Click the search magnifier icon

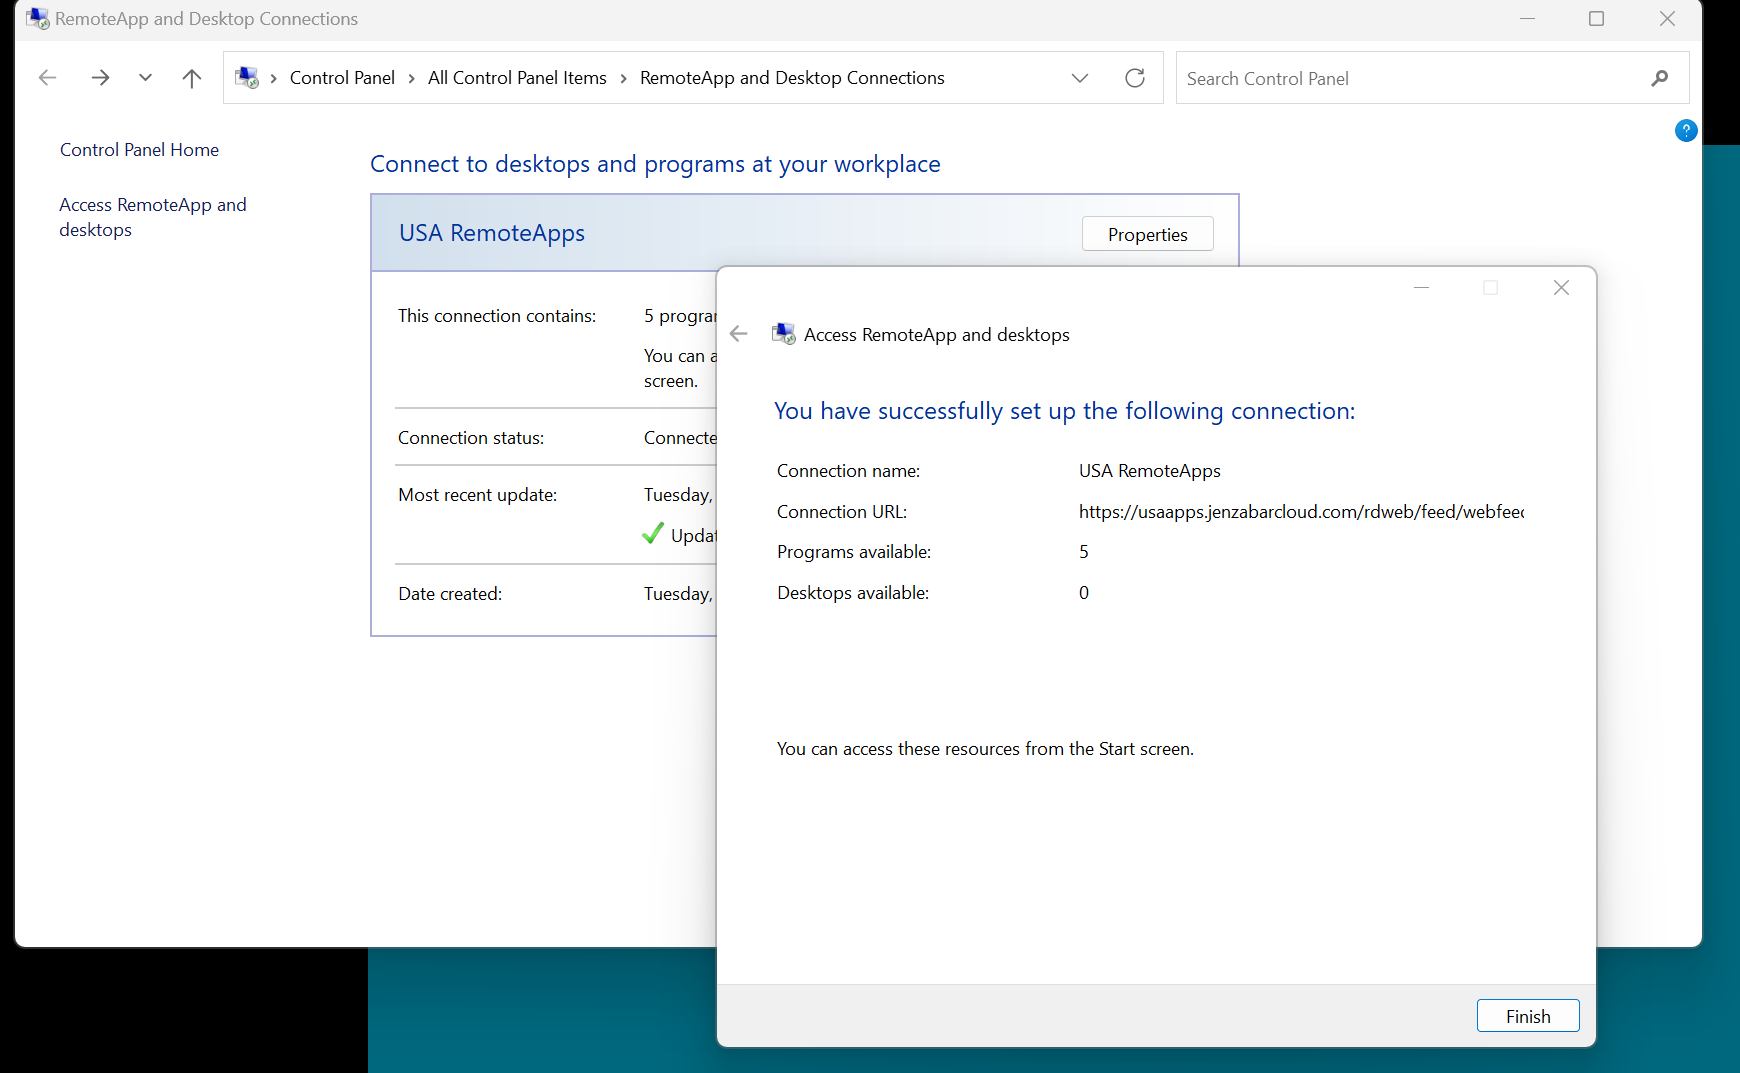[x=1660, y=78]
